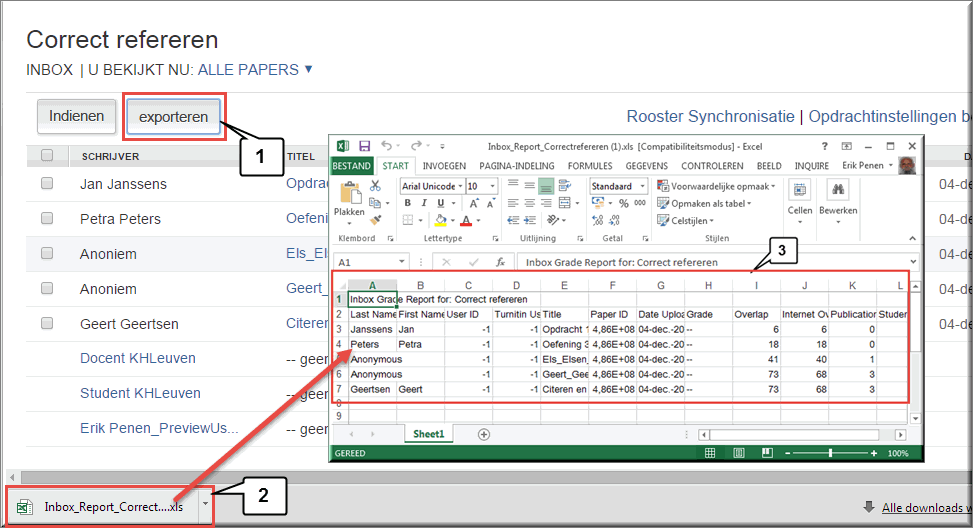Increase font size in Excel ribbon

pyautogui.click(x=473, y=203)
